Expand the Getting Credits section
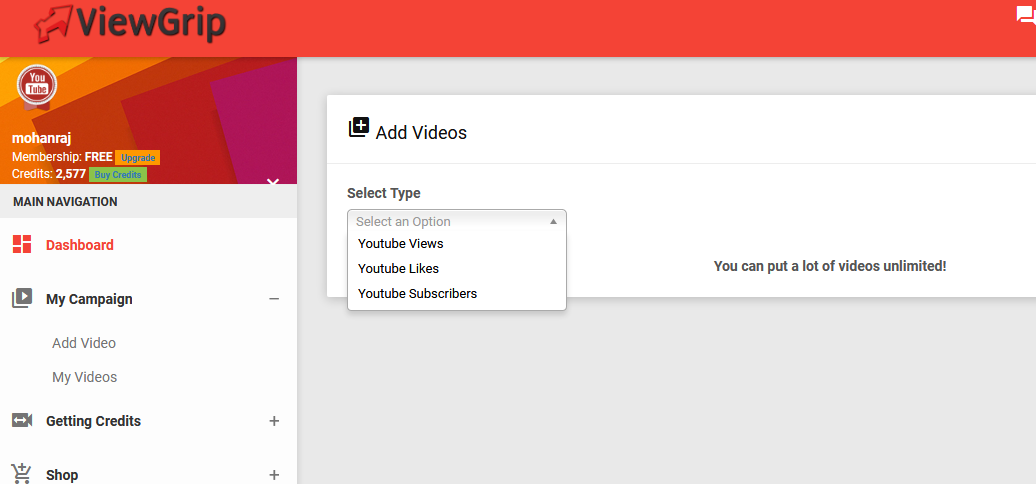1036x484 pixels. [274, 421]
